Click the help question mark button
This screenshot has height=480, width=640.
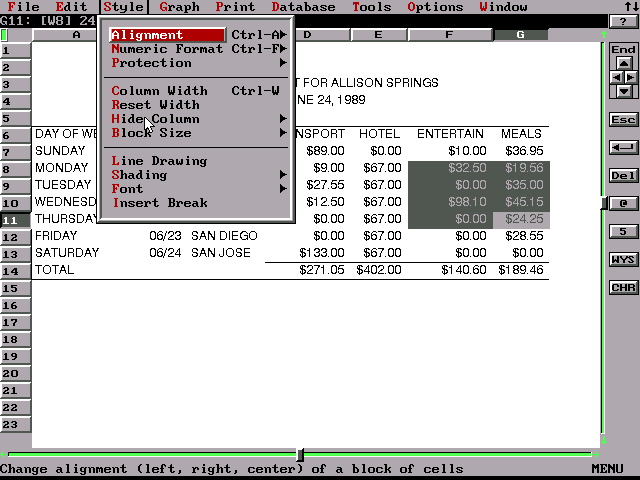pyautogui.click(x=623, y=21)
